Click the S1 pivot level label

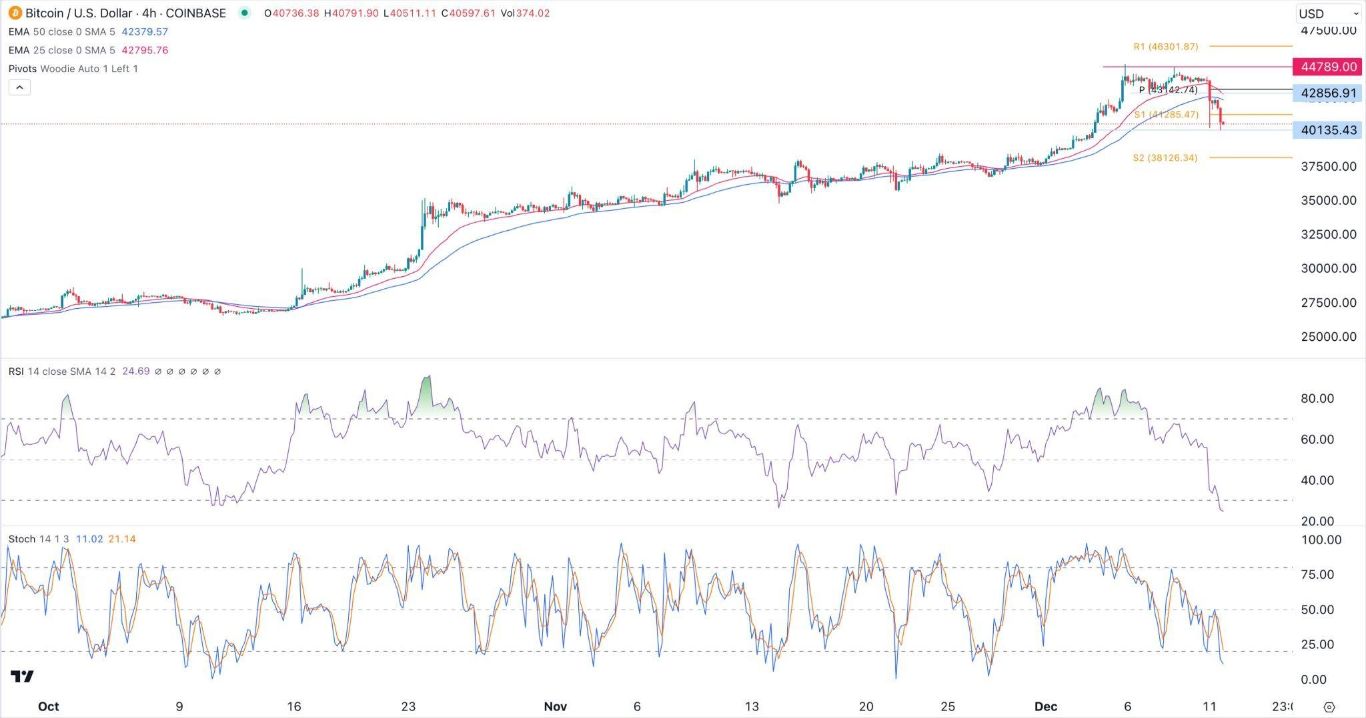click(1166, 114)
